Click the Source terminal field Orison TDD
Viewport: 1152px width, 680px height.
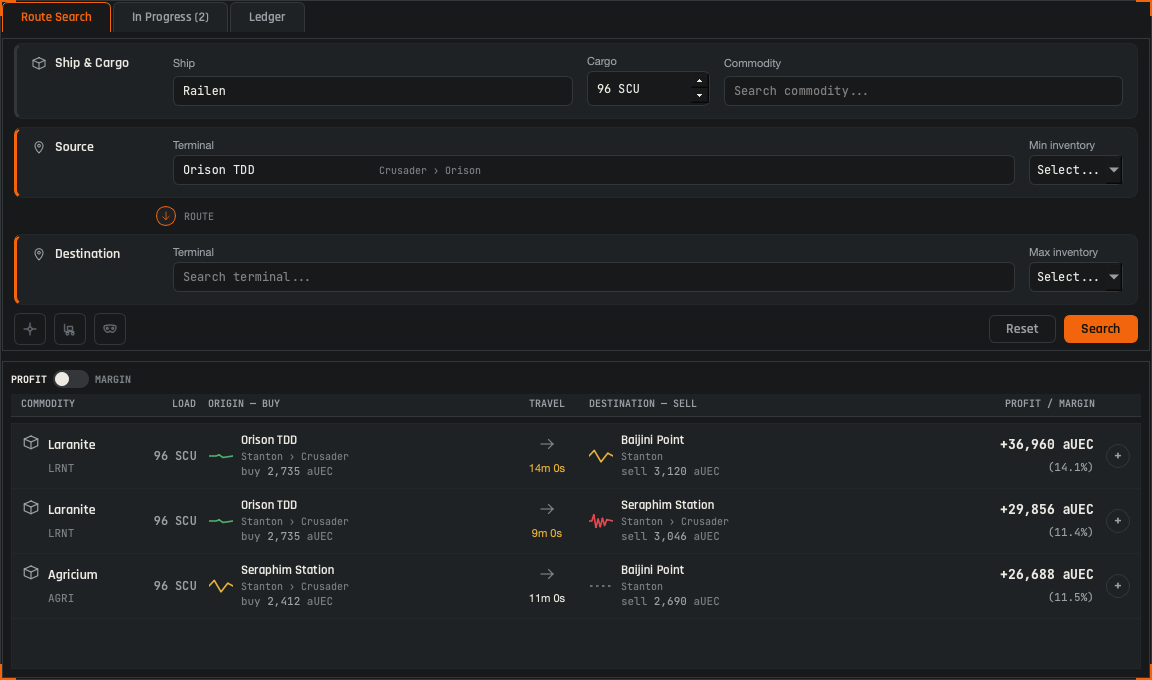coord(594,170)
